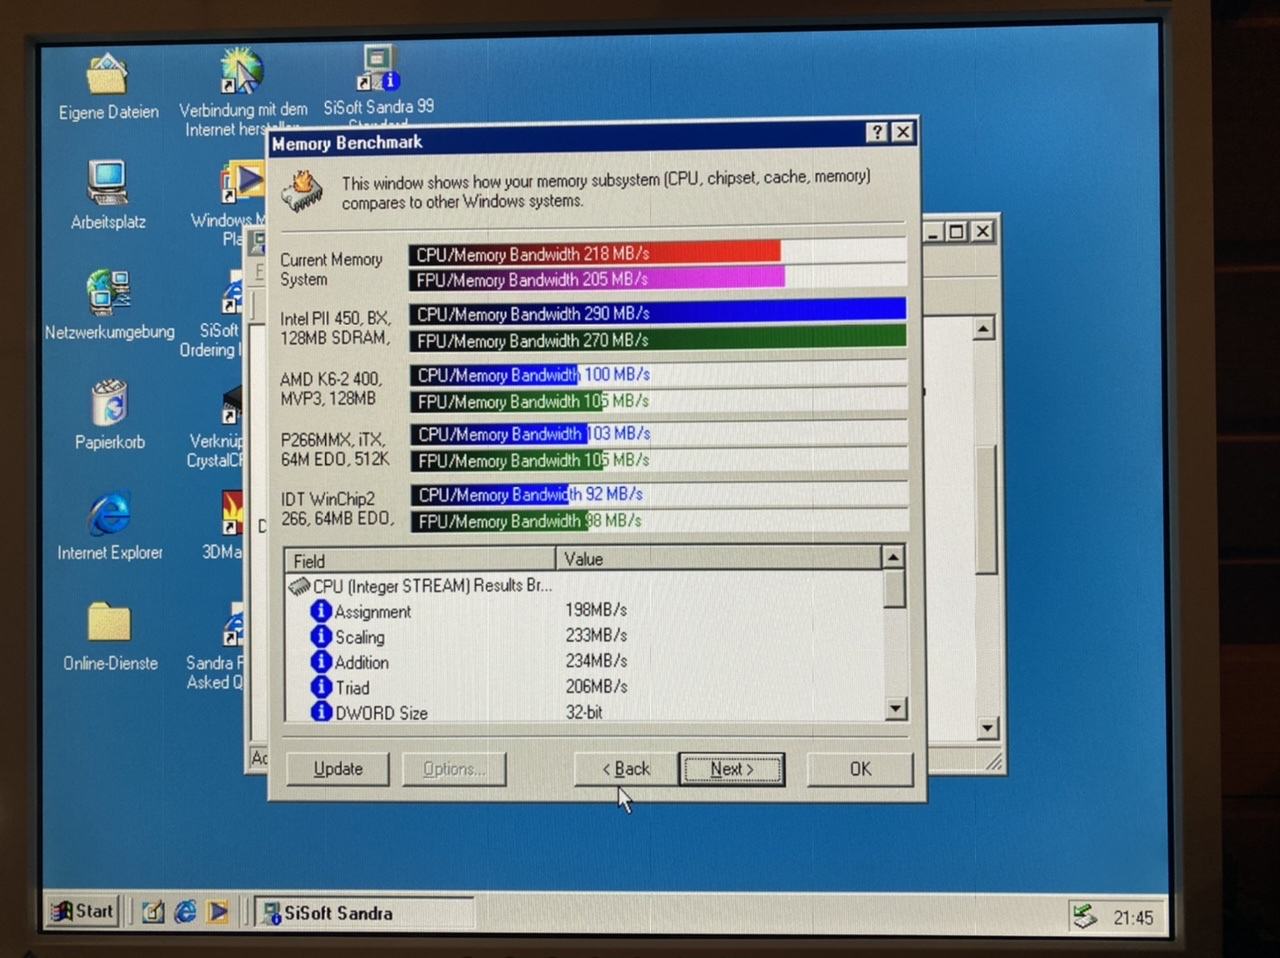
Task: Click the chip icon of CPU Integer STREAM row
Action: pos(299,586)
